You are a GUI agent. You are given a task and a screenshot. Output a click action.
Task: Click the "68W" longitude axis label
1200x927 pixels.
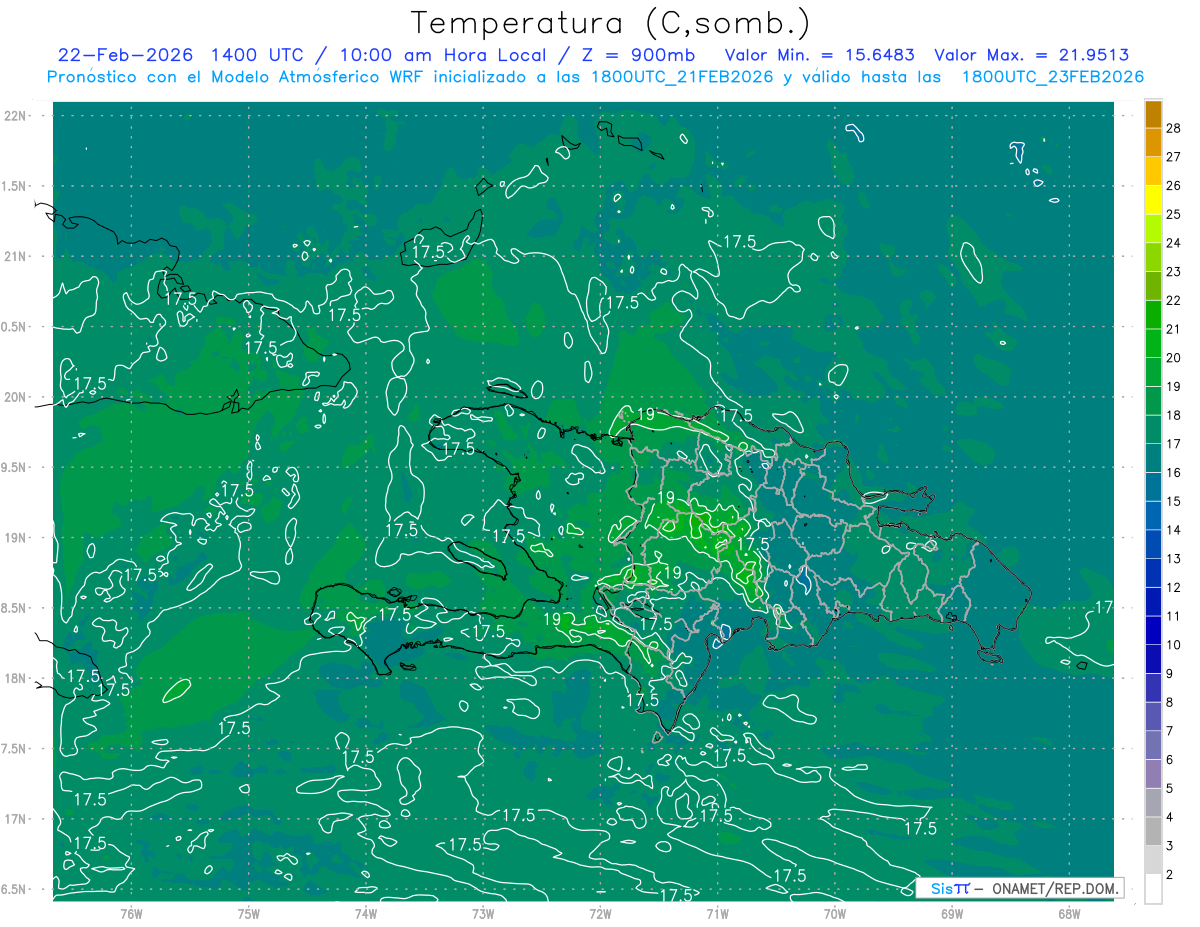[1069, 913]
